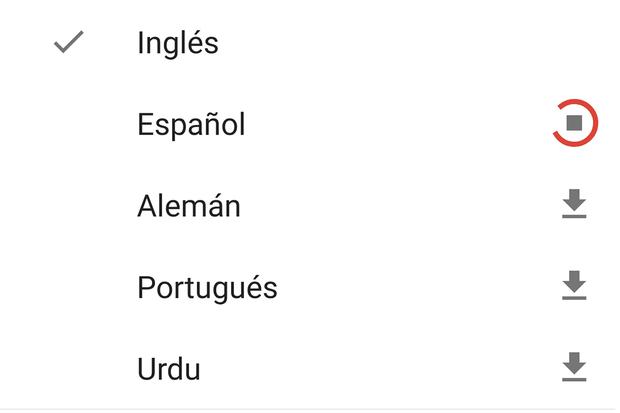Click the Español label text
620x413 pixels.
(x=191, y=125)
